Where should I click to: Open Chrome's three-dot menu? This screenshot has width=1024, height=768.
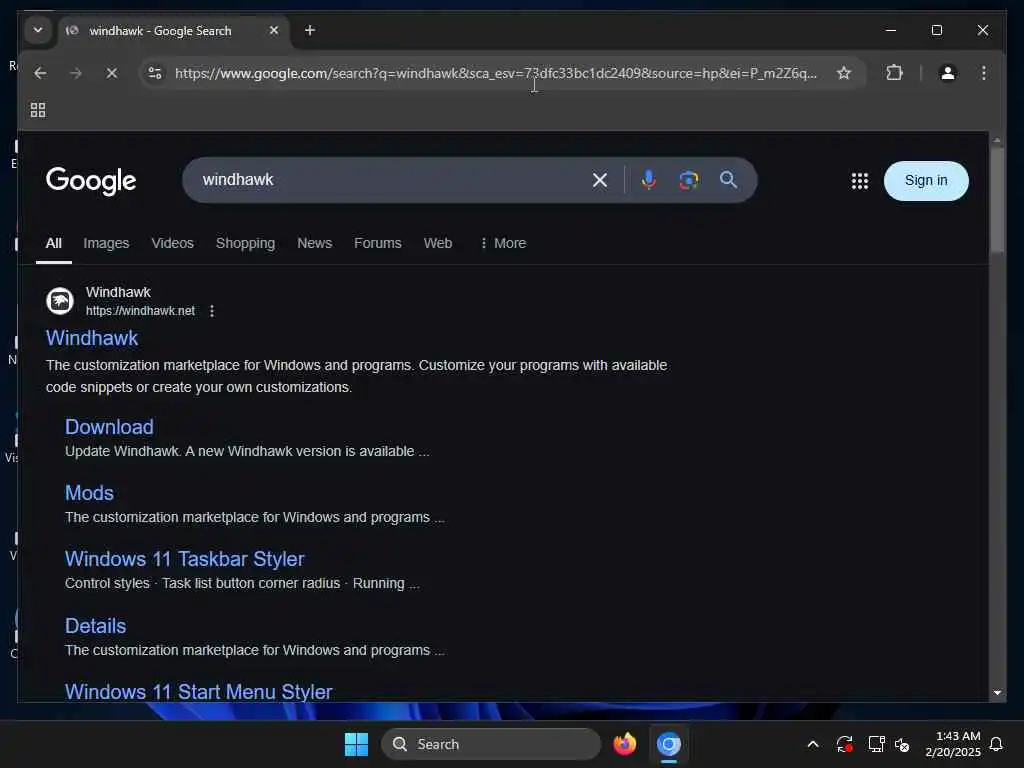click(x=984, y=73)
